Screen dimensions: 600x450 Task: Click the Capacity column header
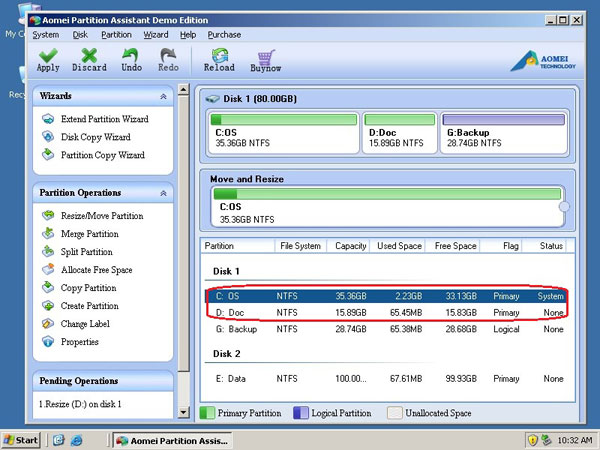(x=347, y=246)
